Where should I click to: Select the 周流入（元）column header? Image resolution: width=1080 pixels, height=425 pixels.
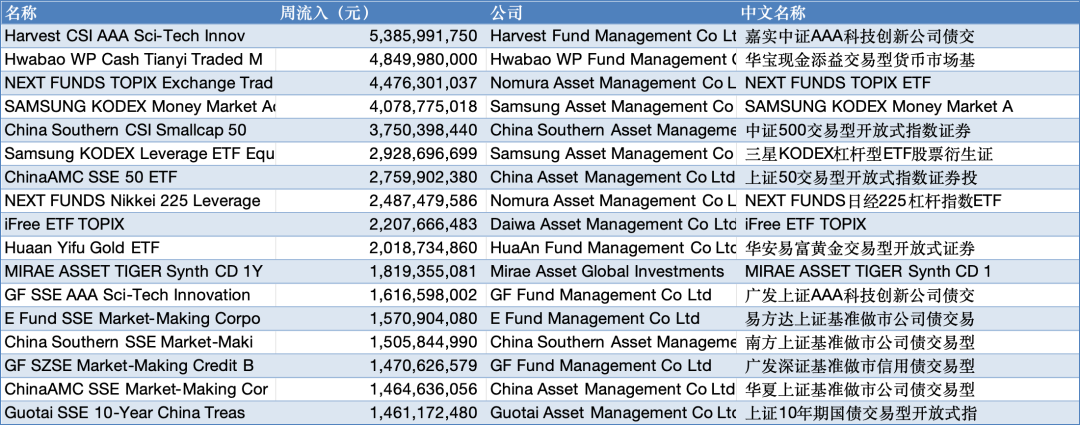pyautogui.click(x=380, y=12)
